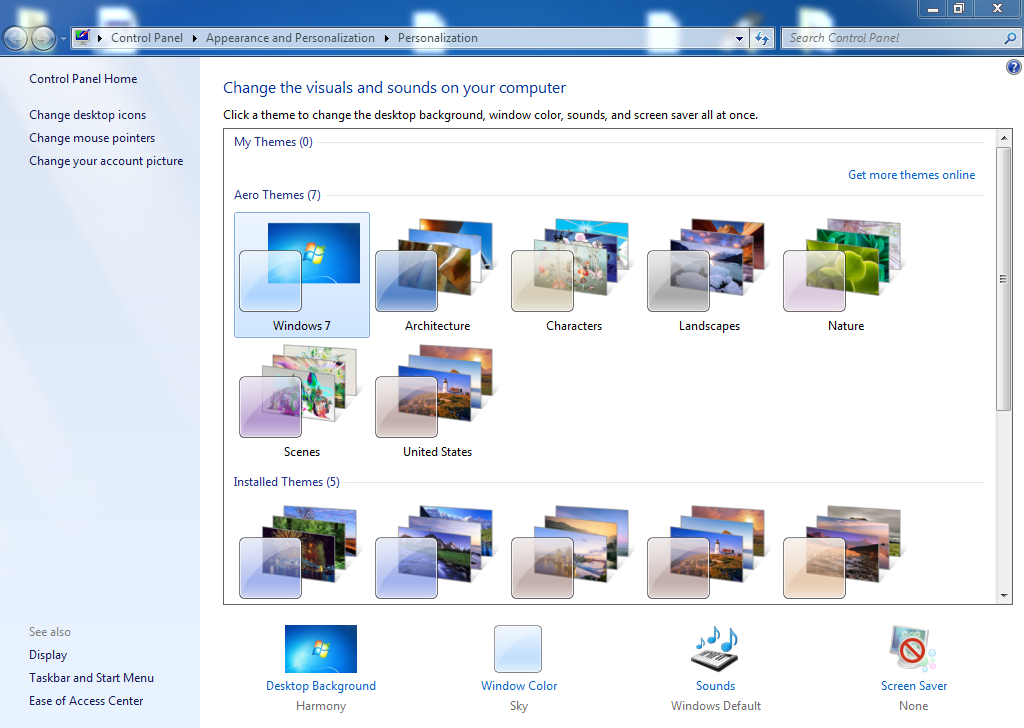Click the Screen Saver link
This screenshot has height=728, width=1024.
pos(914,686)
